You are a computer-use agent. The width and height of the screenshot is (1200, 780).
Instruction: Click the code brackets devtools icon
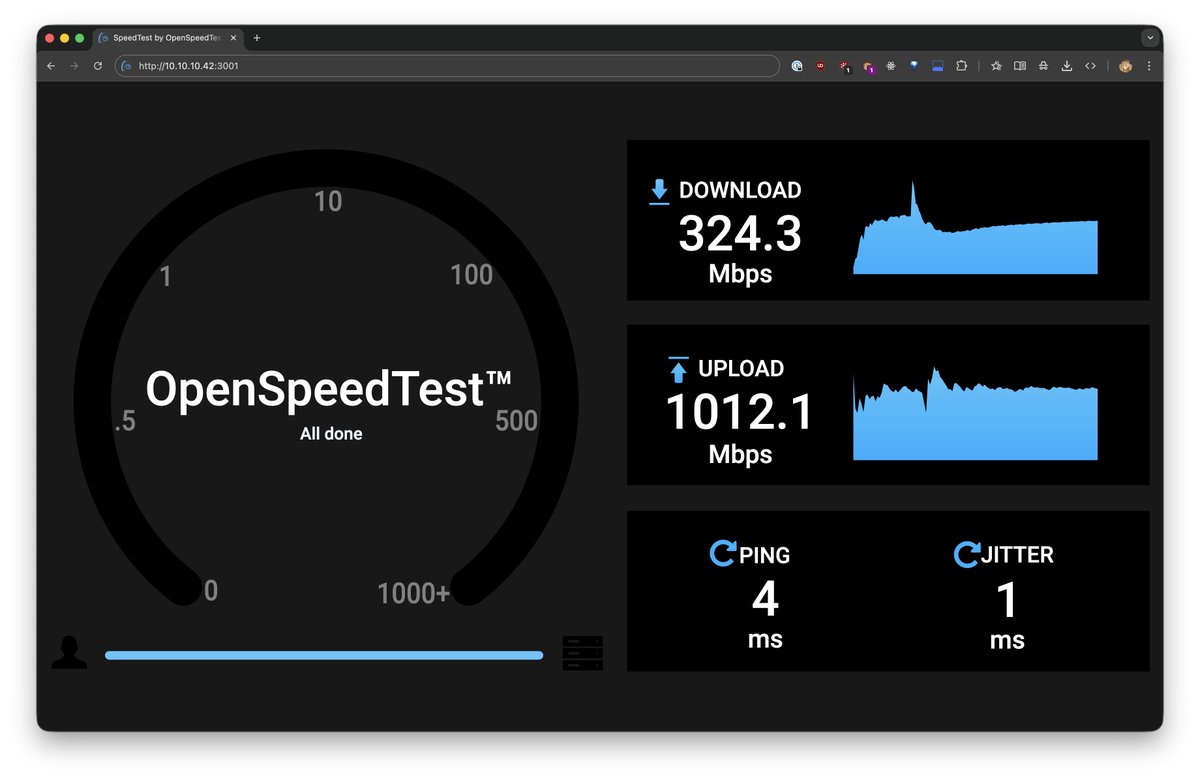point(1090,66)
